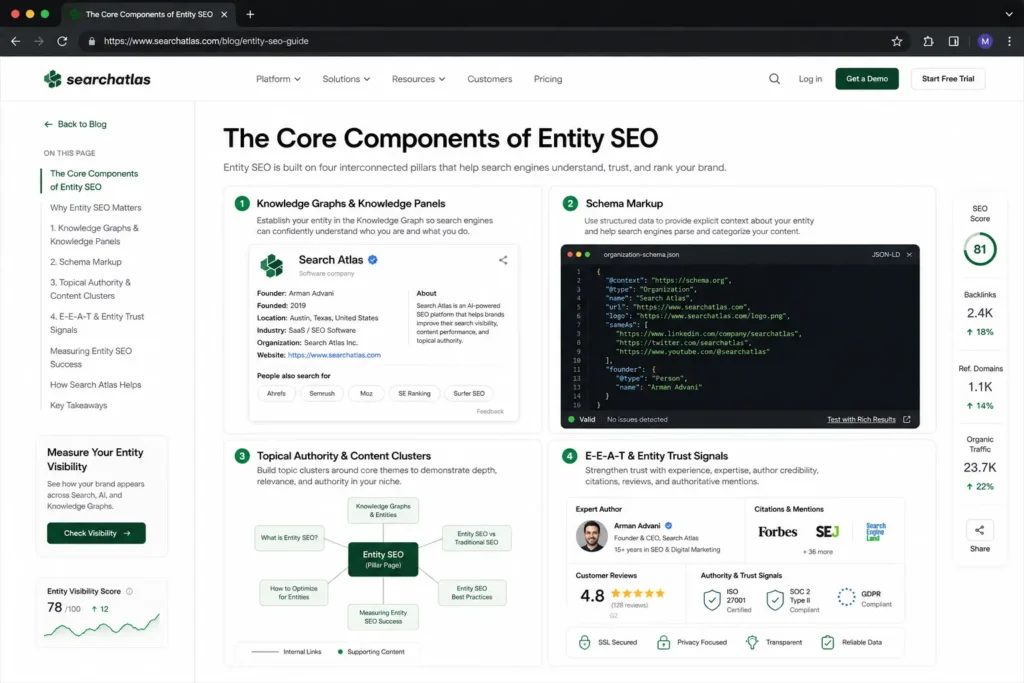
Task: Open Test with Rich Results link
Action: pyautogui.click(x=861, y=419)
